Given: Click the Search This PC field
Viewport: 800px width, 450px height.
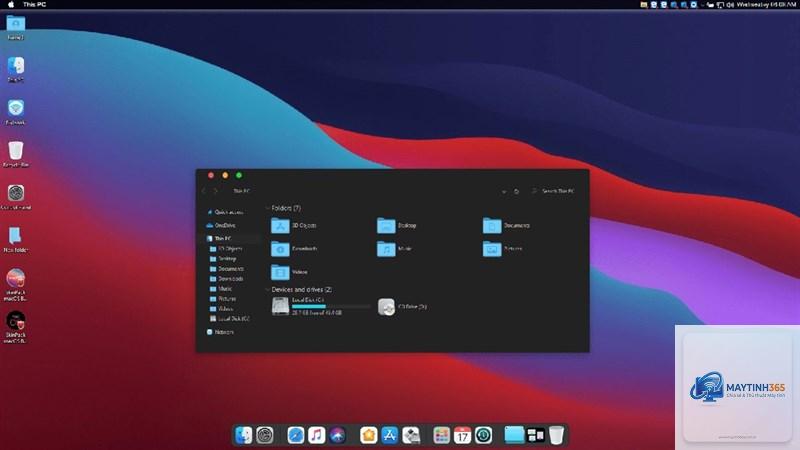Looking at the screenshot, I should coord(554,191).
